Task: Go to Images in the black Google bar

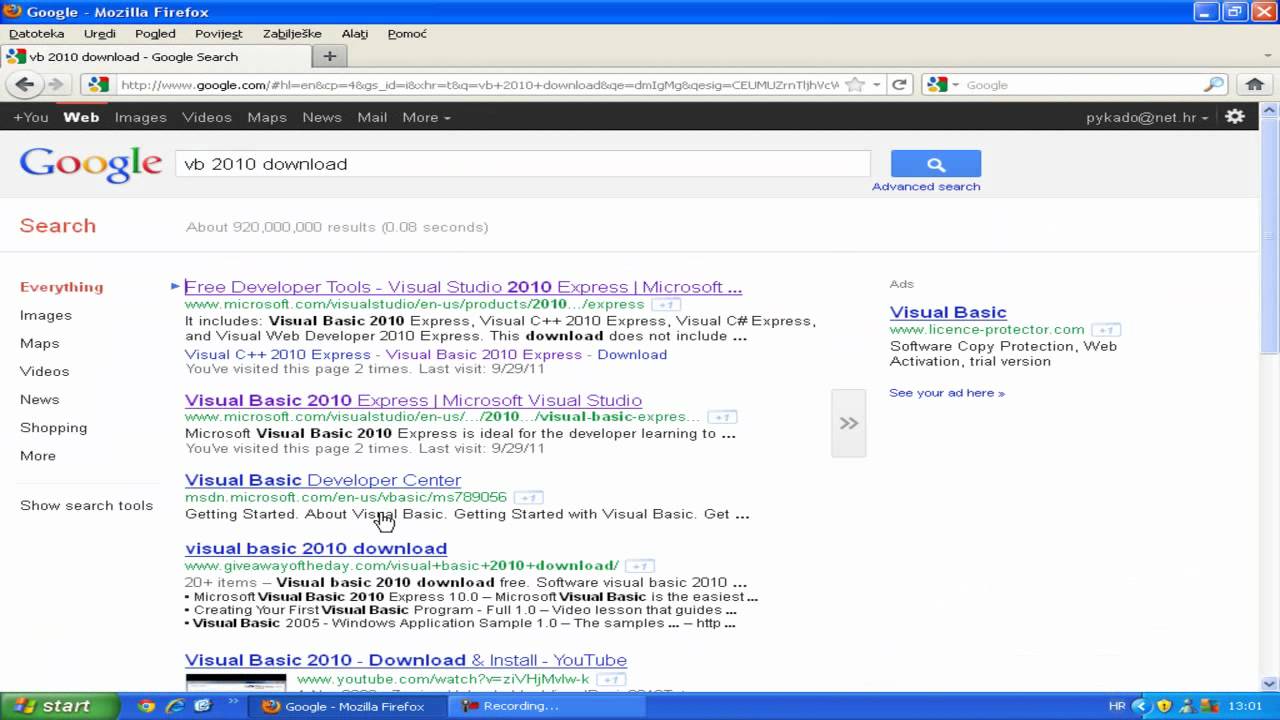Action: [x=141, y=117]
